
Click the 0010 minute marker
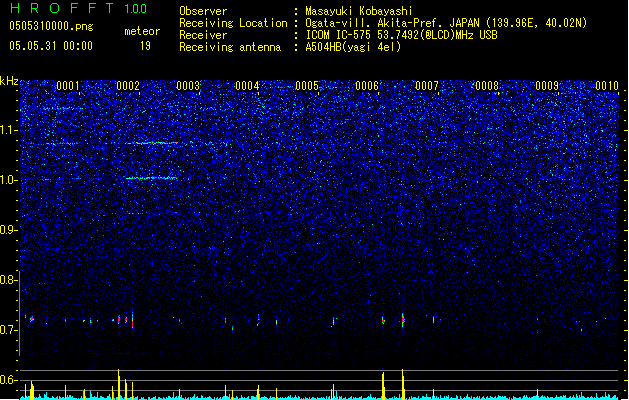[607, 86]
